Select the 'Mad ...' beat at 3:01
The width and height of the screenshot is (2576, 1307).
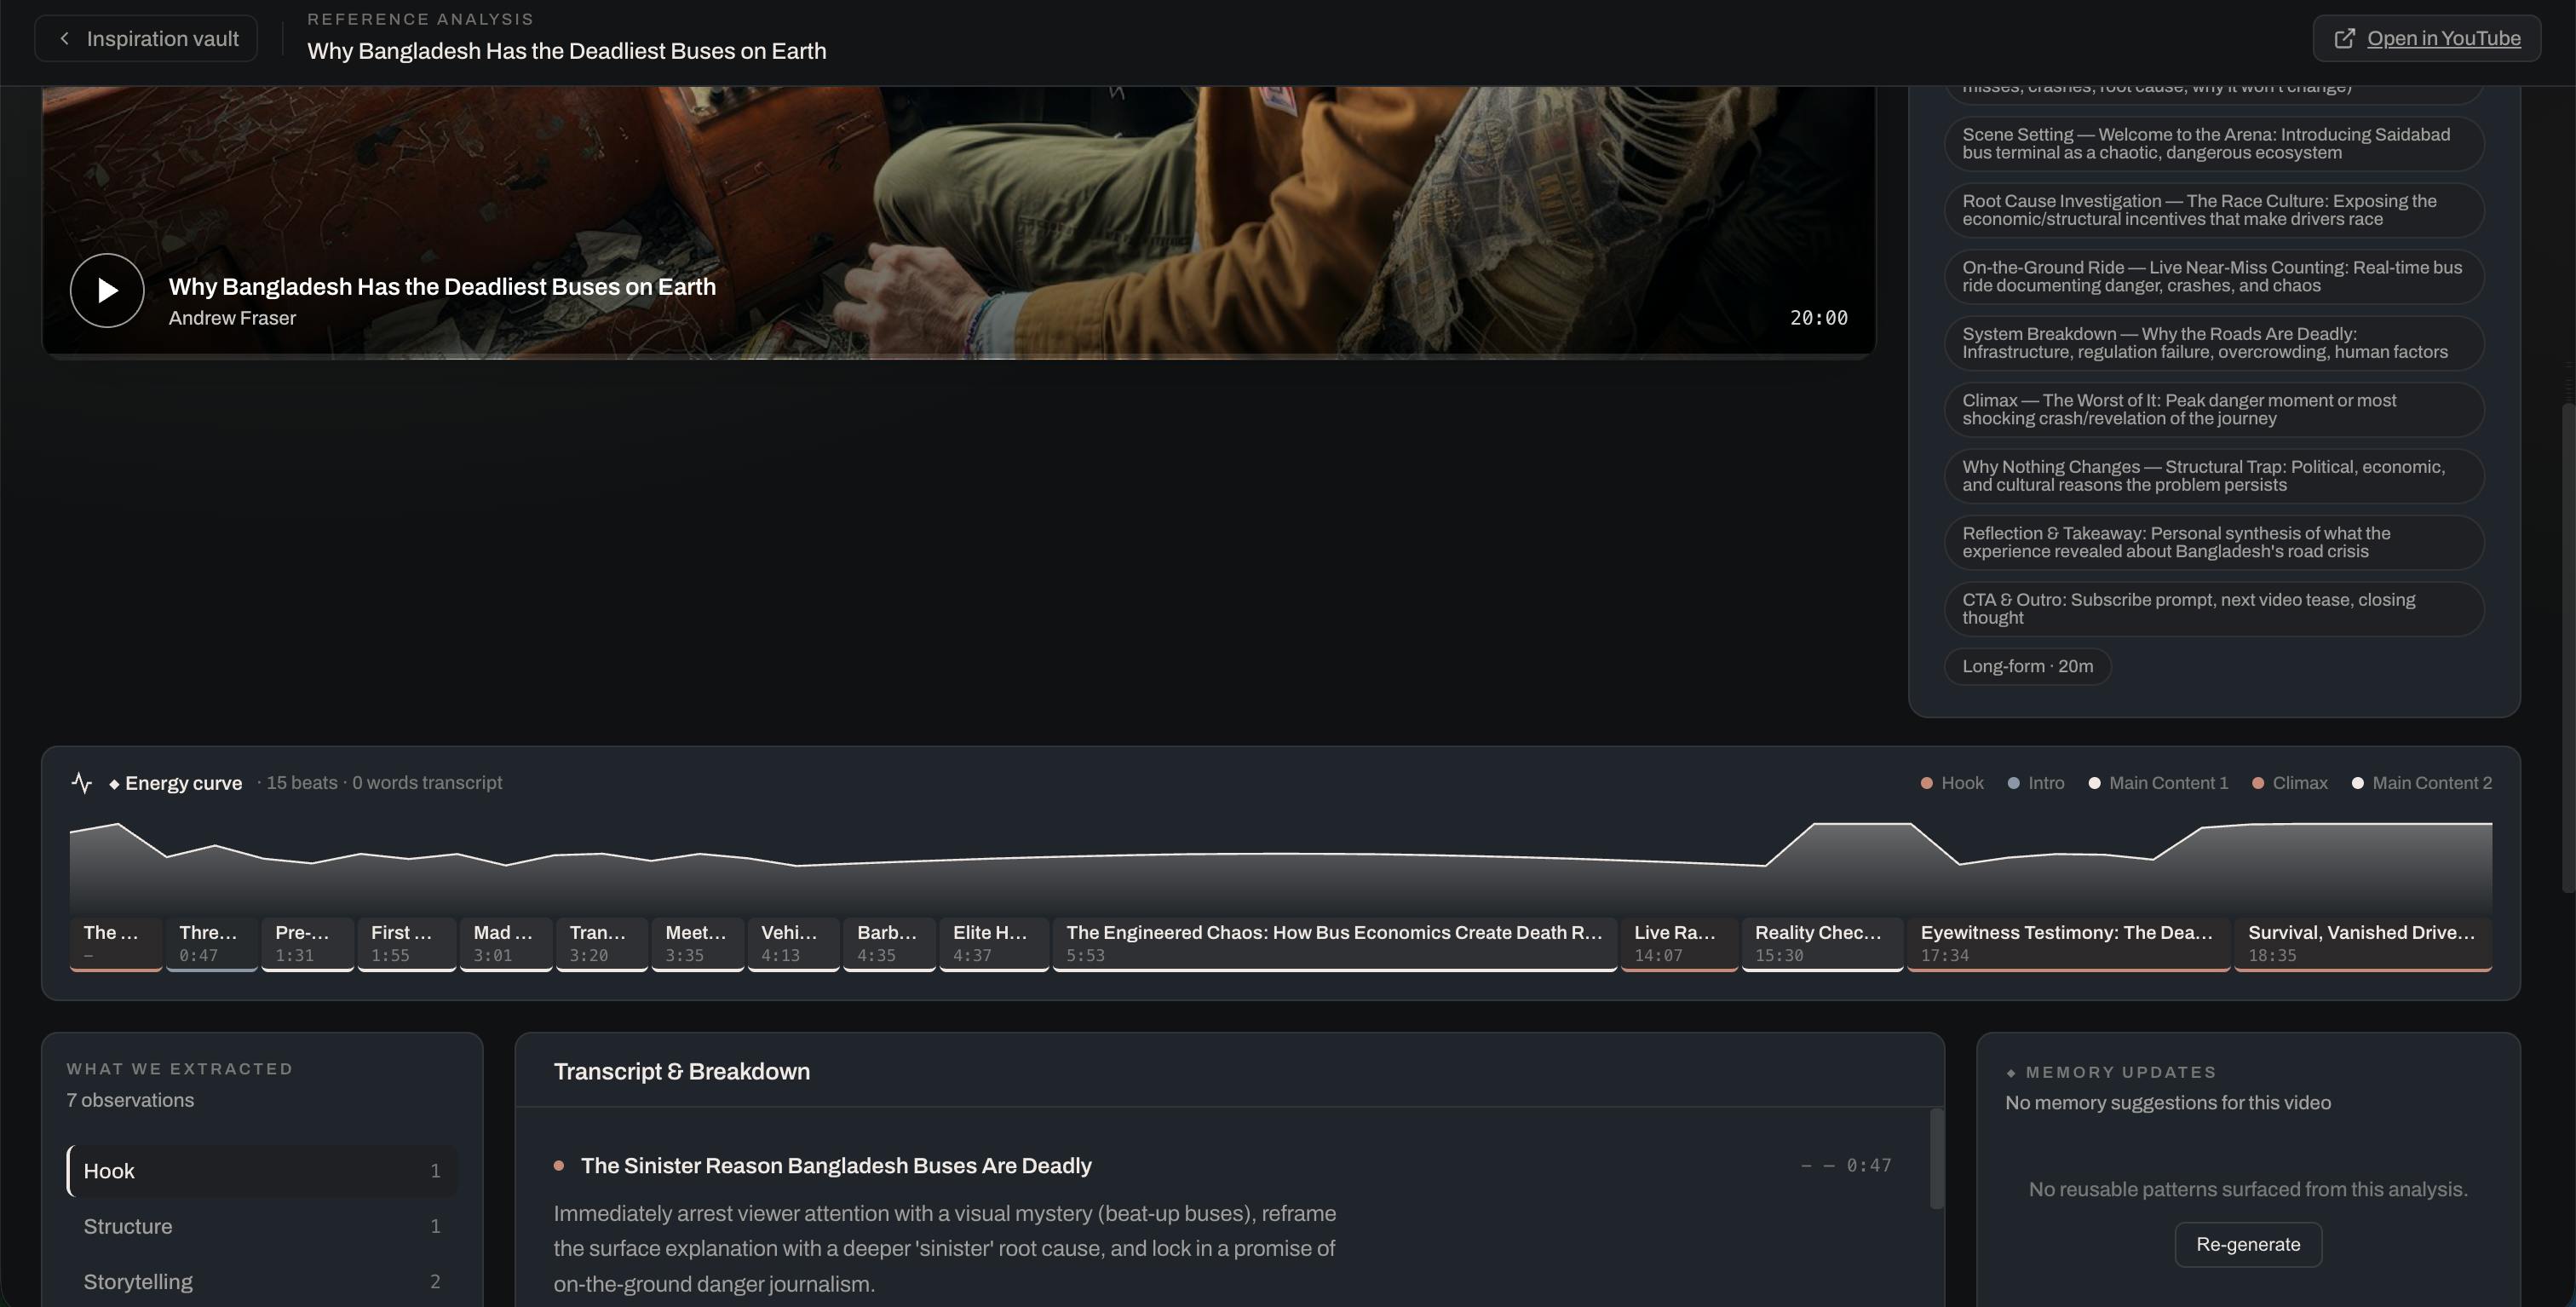506,943
